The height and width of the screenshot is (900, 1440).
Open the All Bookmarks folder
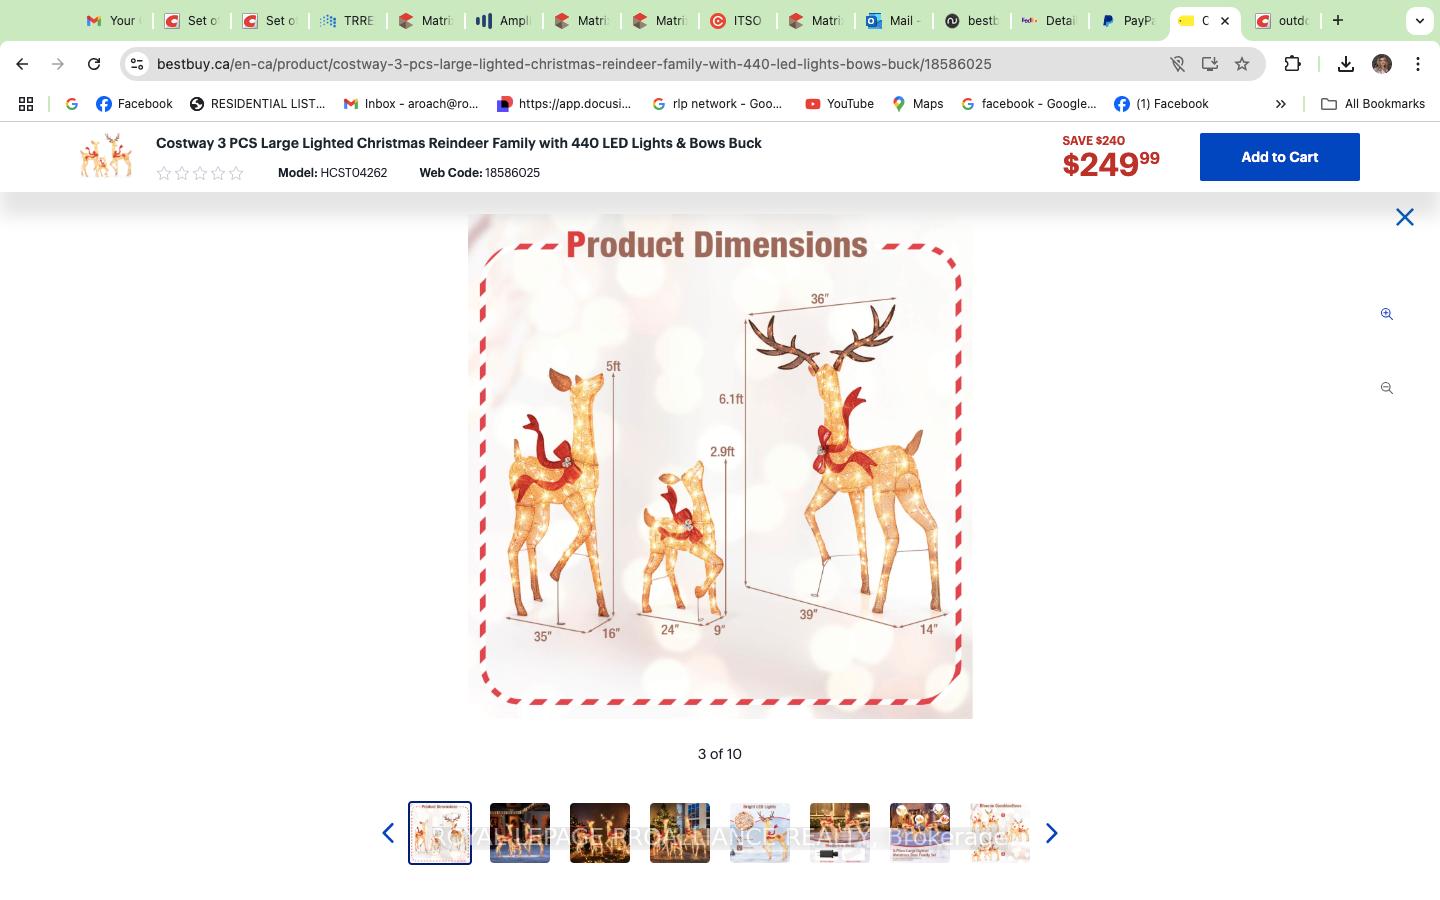click(1373, 104)
